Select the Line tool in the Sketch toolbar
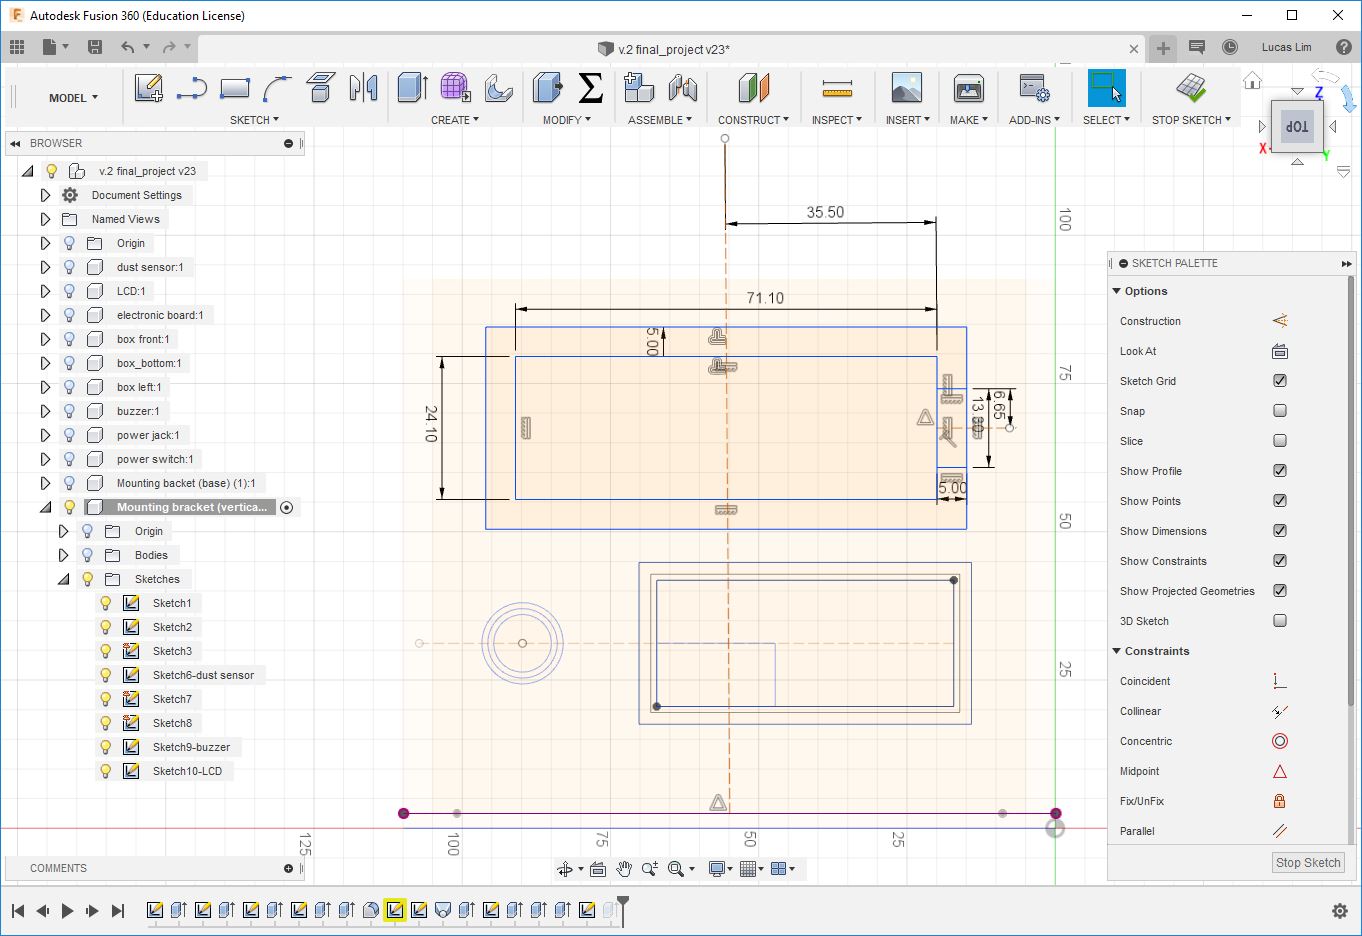Image resolution: width=1362 pixels, height=936 pixels. point(191,89)
